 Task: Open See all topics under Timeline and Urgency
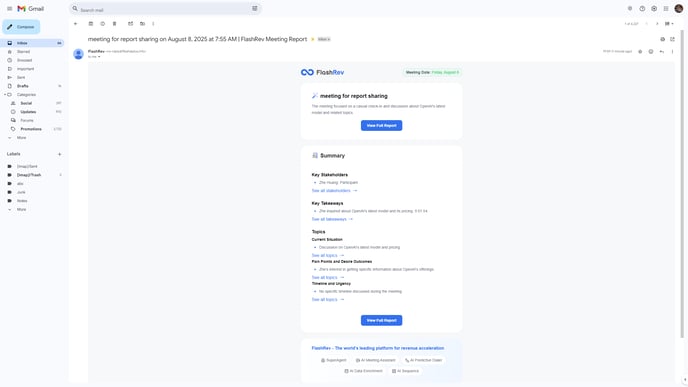coord(328,299)
